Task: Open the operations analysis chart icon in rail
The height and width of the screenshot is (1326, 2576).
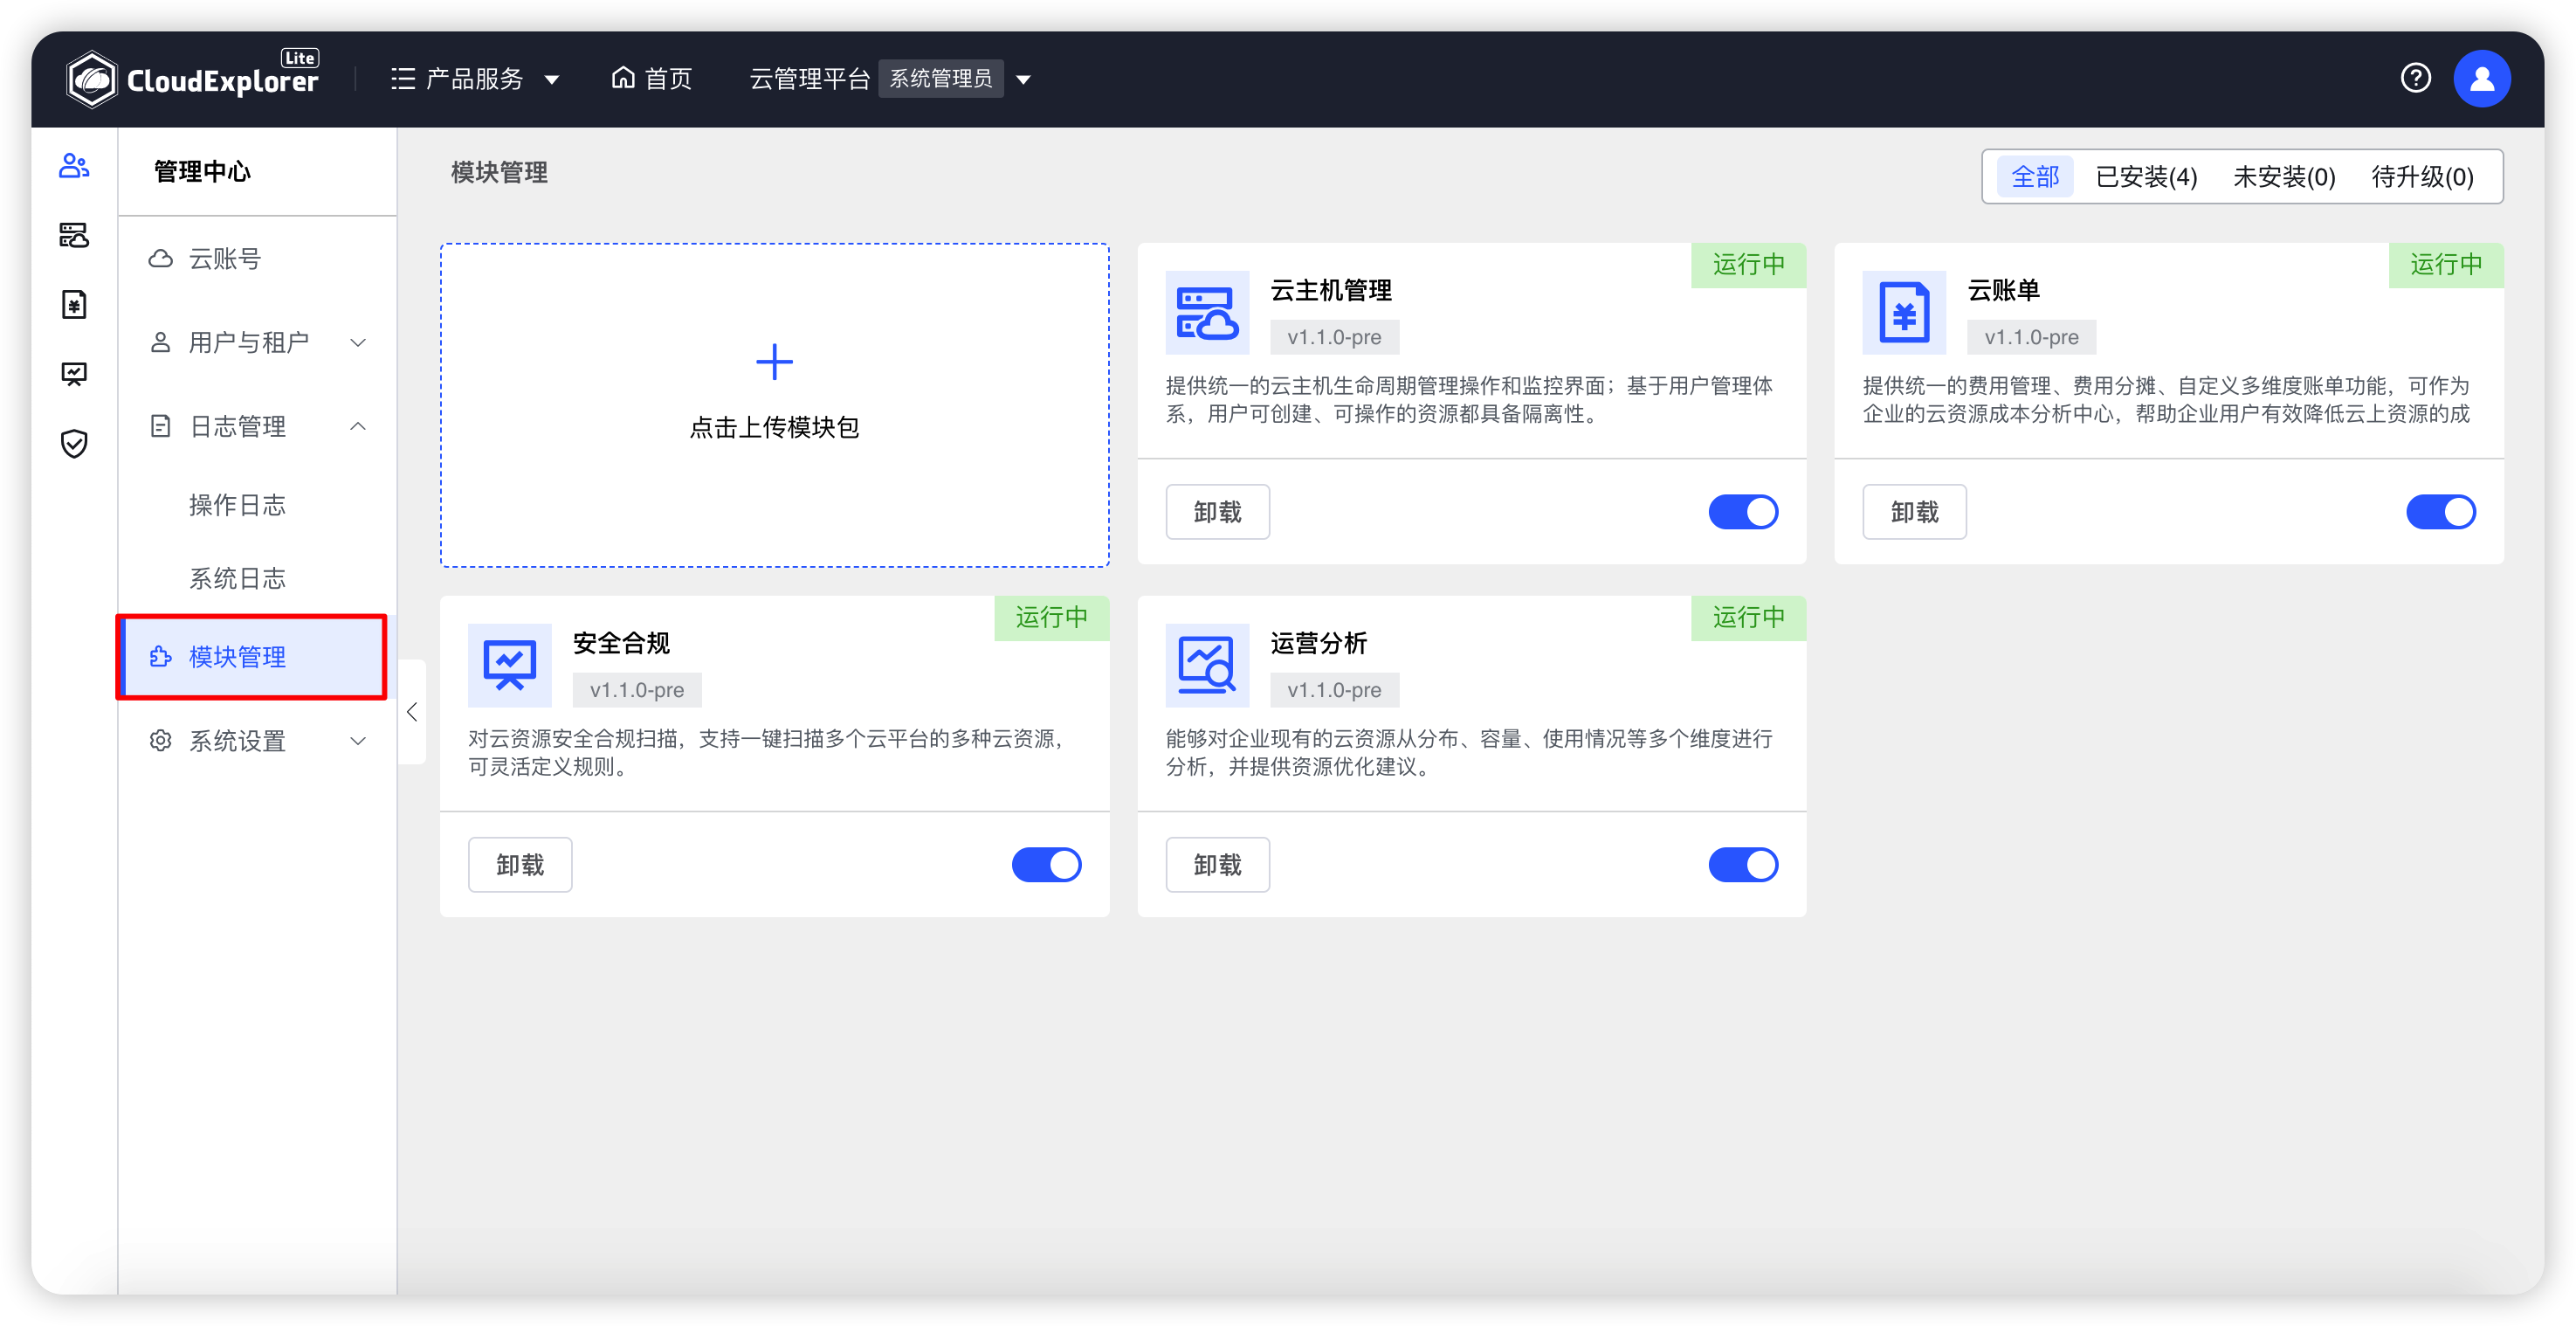Action: coord(74,374)
